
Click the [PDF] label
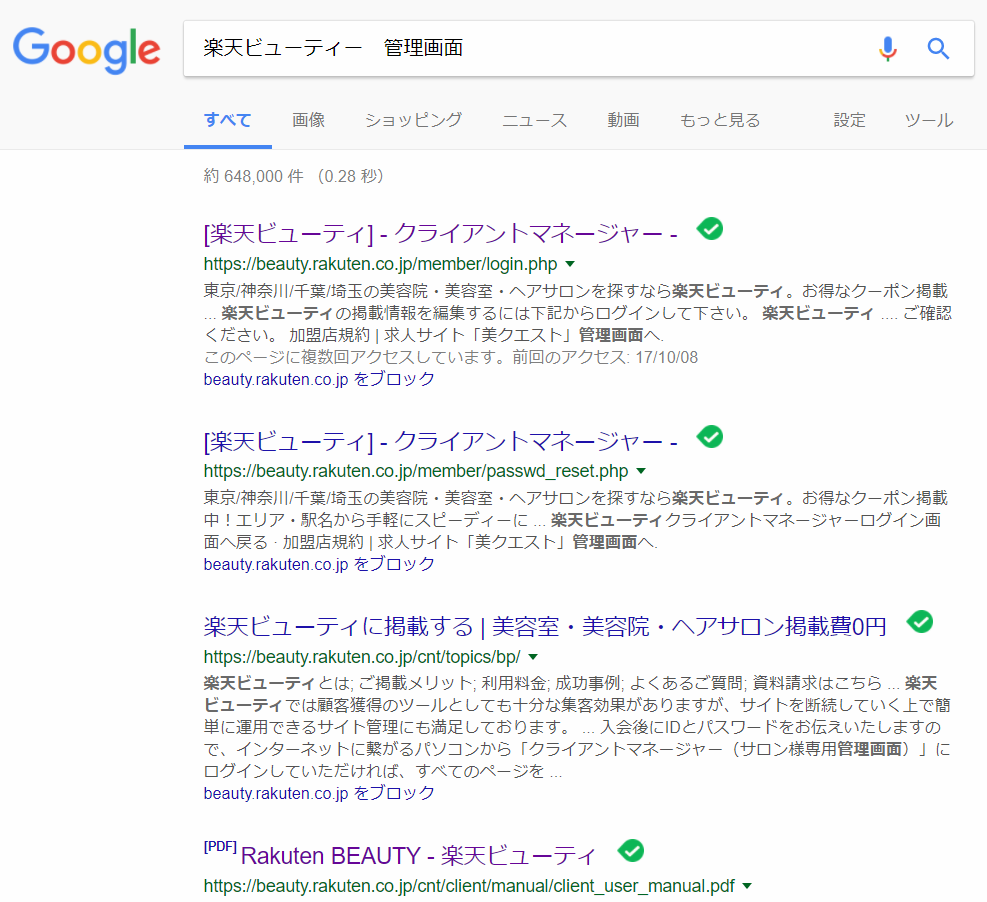[x=220, y=846]
